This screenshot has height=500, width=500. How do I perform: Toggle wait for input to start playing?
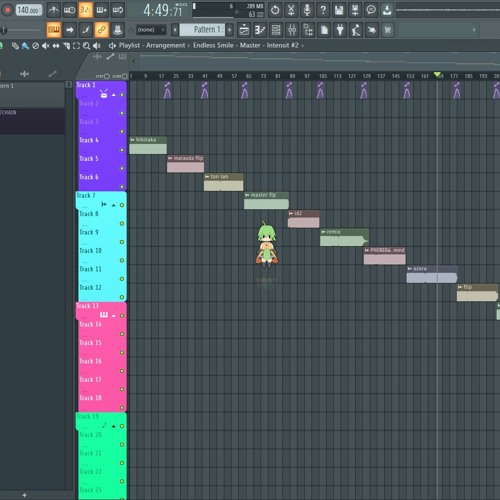pyautogui.click(x=69, y=10)
